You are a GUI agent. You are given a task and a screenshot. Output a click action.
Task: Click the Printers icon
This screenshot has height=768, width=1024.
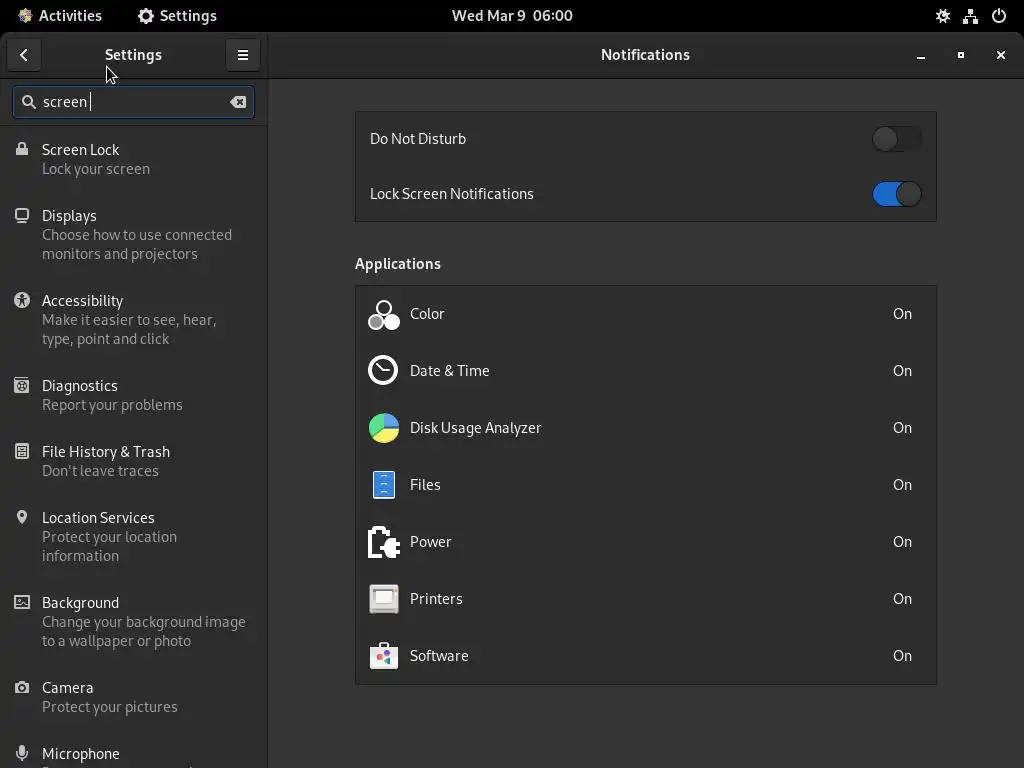pos(383,599)
